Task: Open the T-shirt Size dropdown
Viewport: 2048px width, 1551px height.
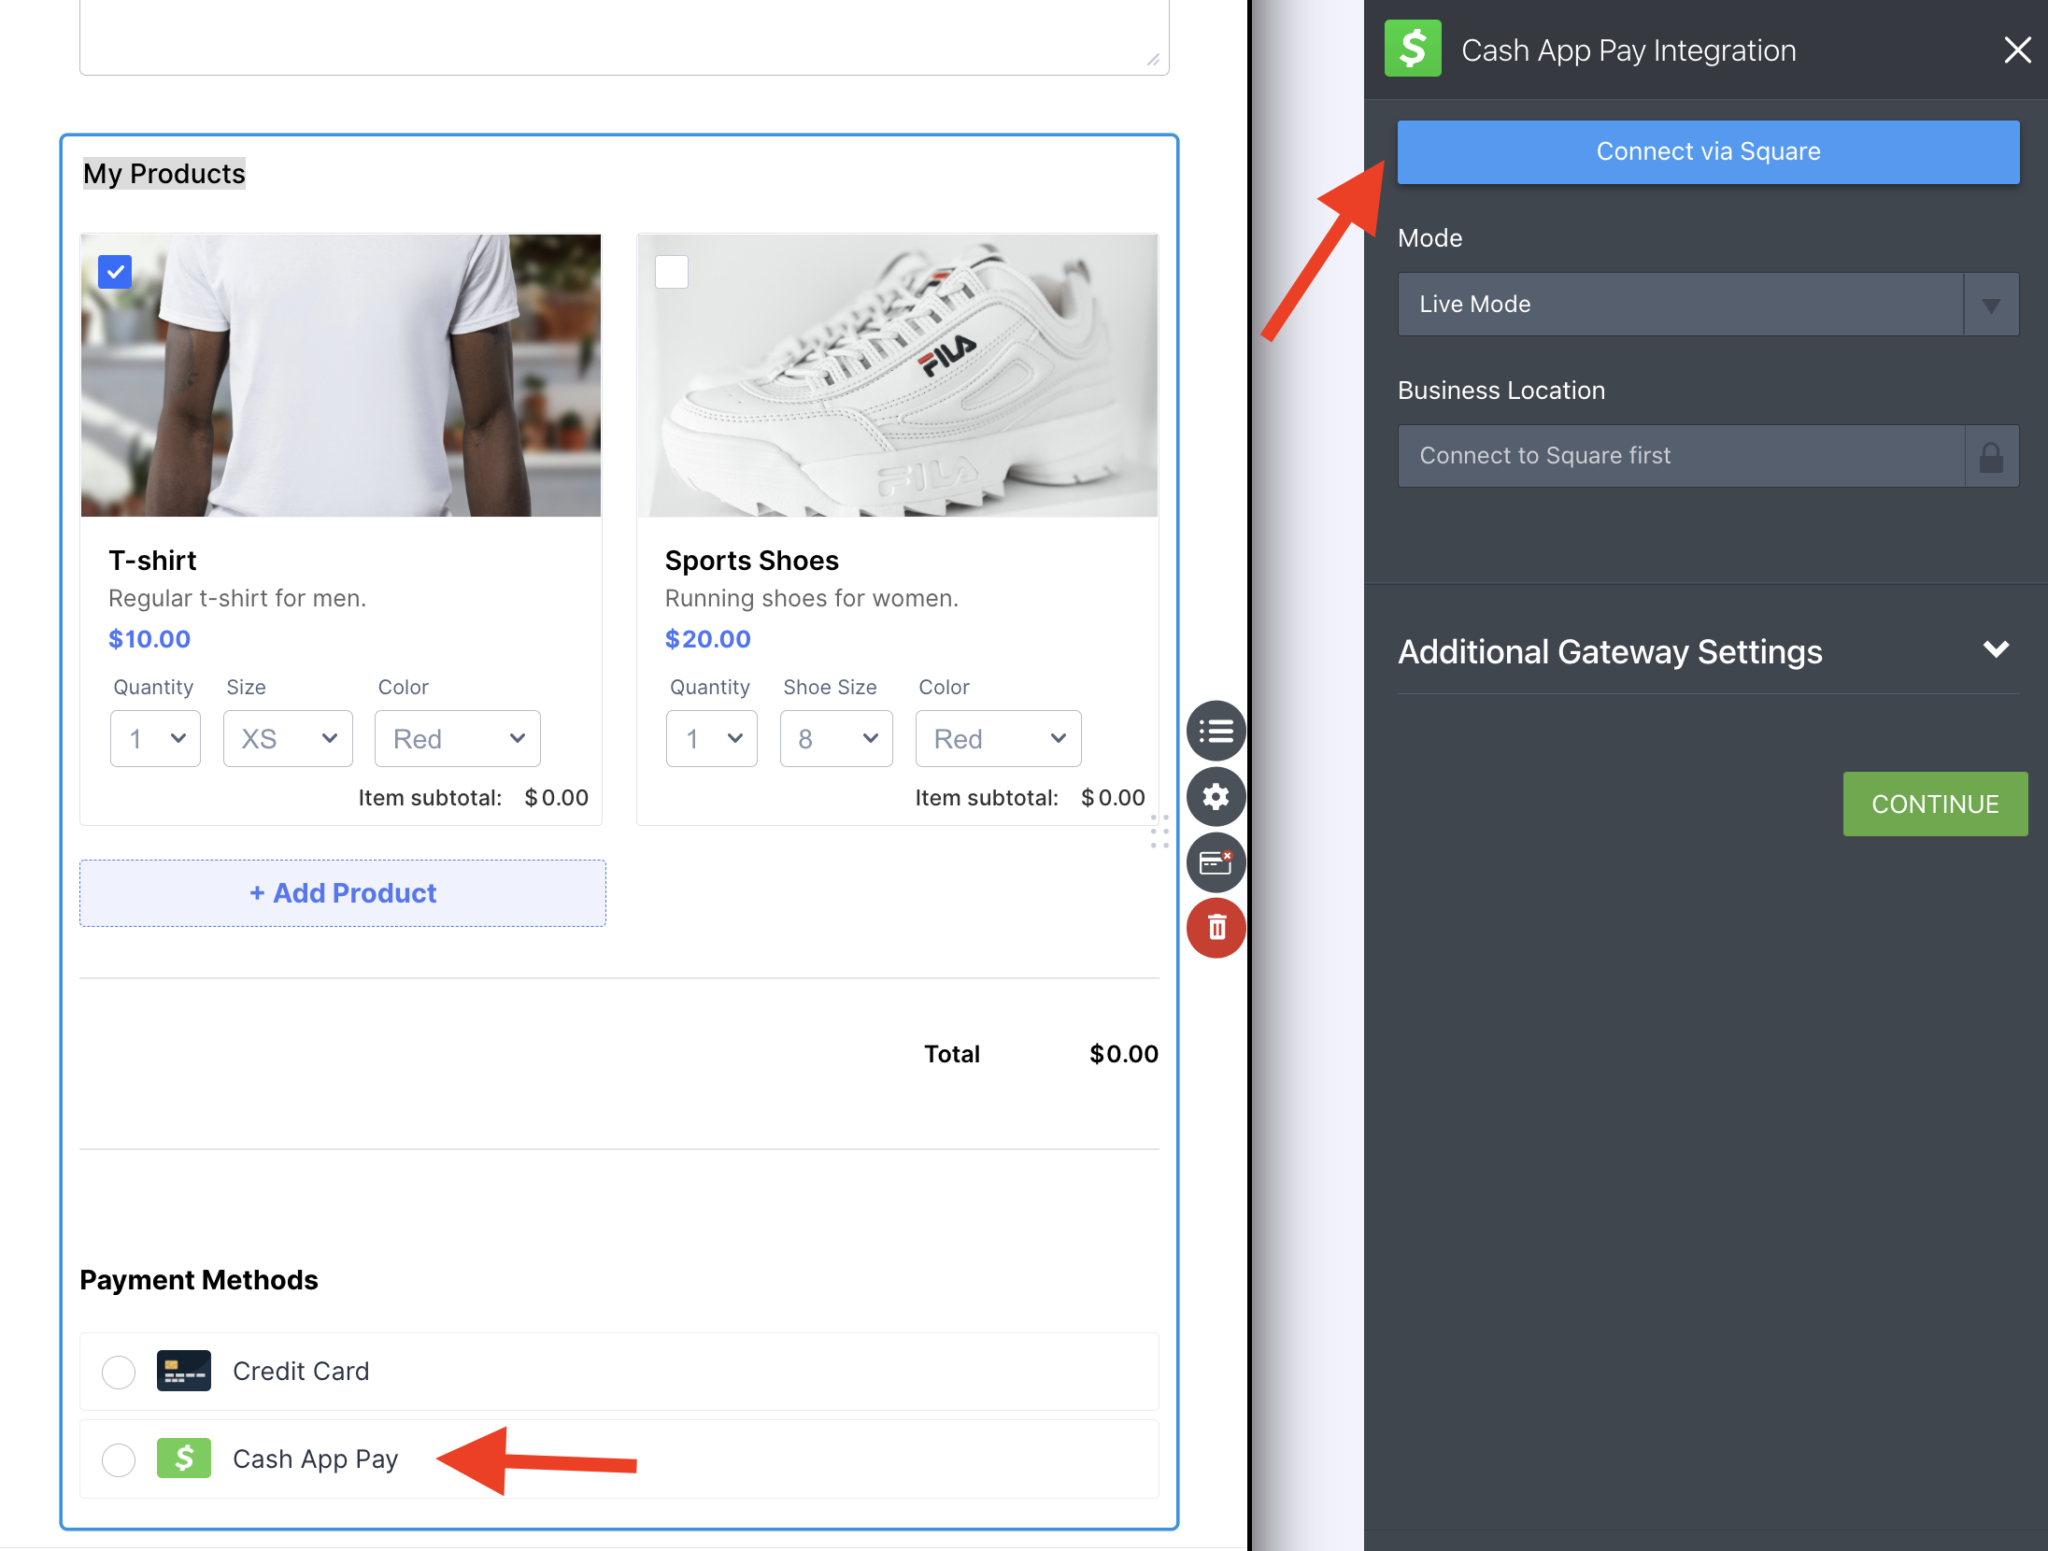Action: [x=287, y=738]
